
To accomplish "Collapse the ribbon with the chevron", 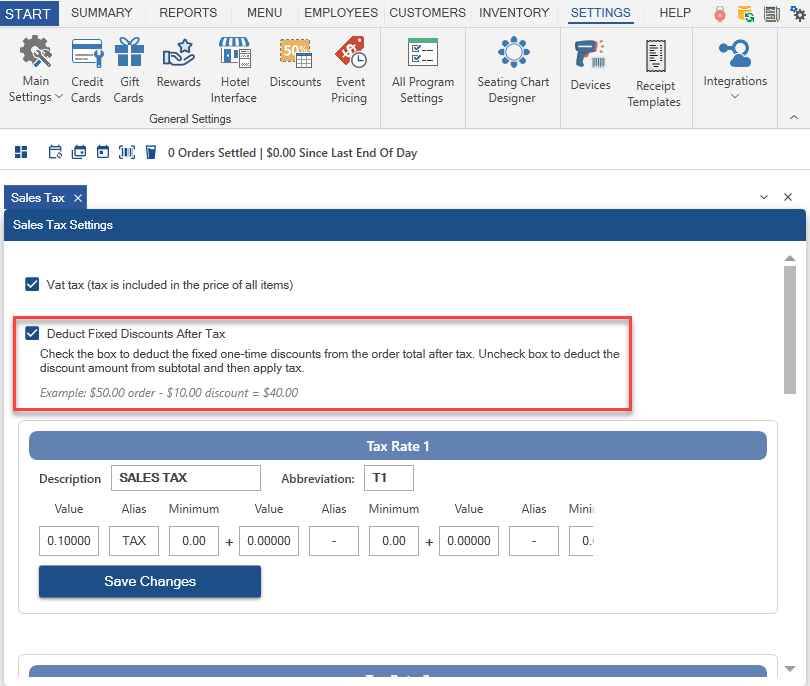I will pos(794,118).
